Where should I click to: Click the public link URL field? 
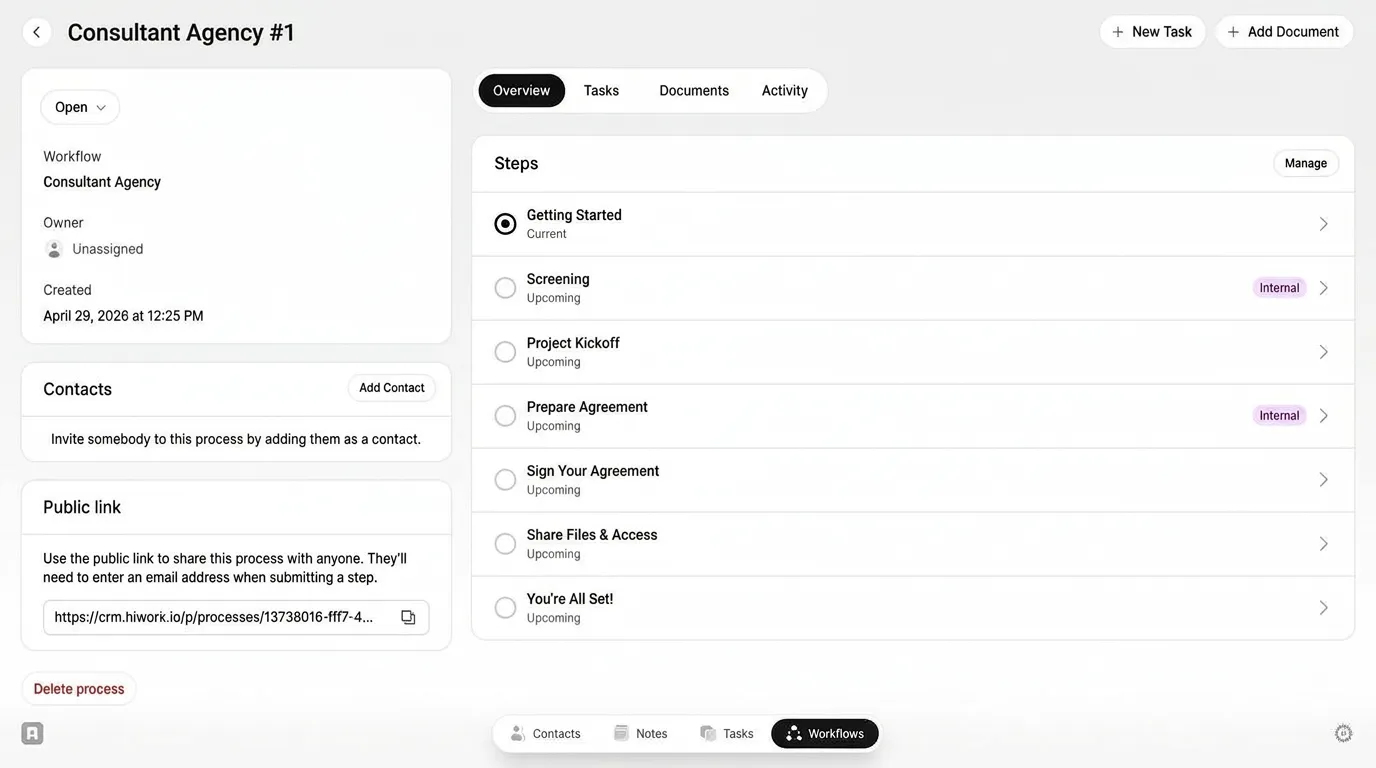point(236,617)
